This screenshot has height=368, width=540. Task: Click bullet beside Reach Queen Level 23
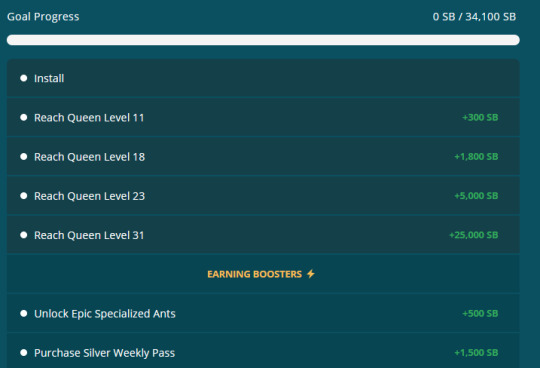pyautogui.click(x=24, y=196)
